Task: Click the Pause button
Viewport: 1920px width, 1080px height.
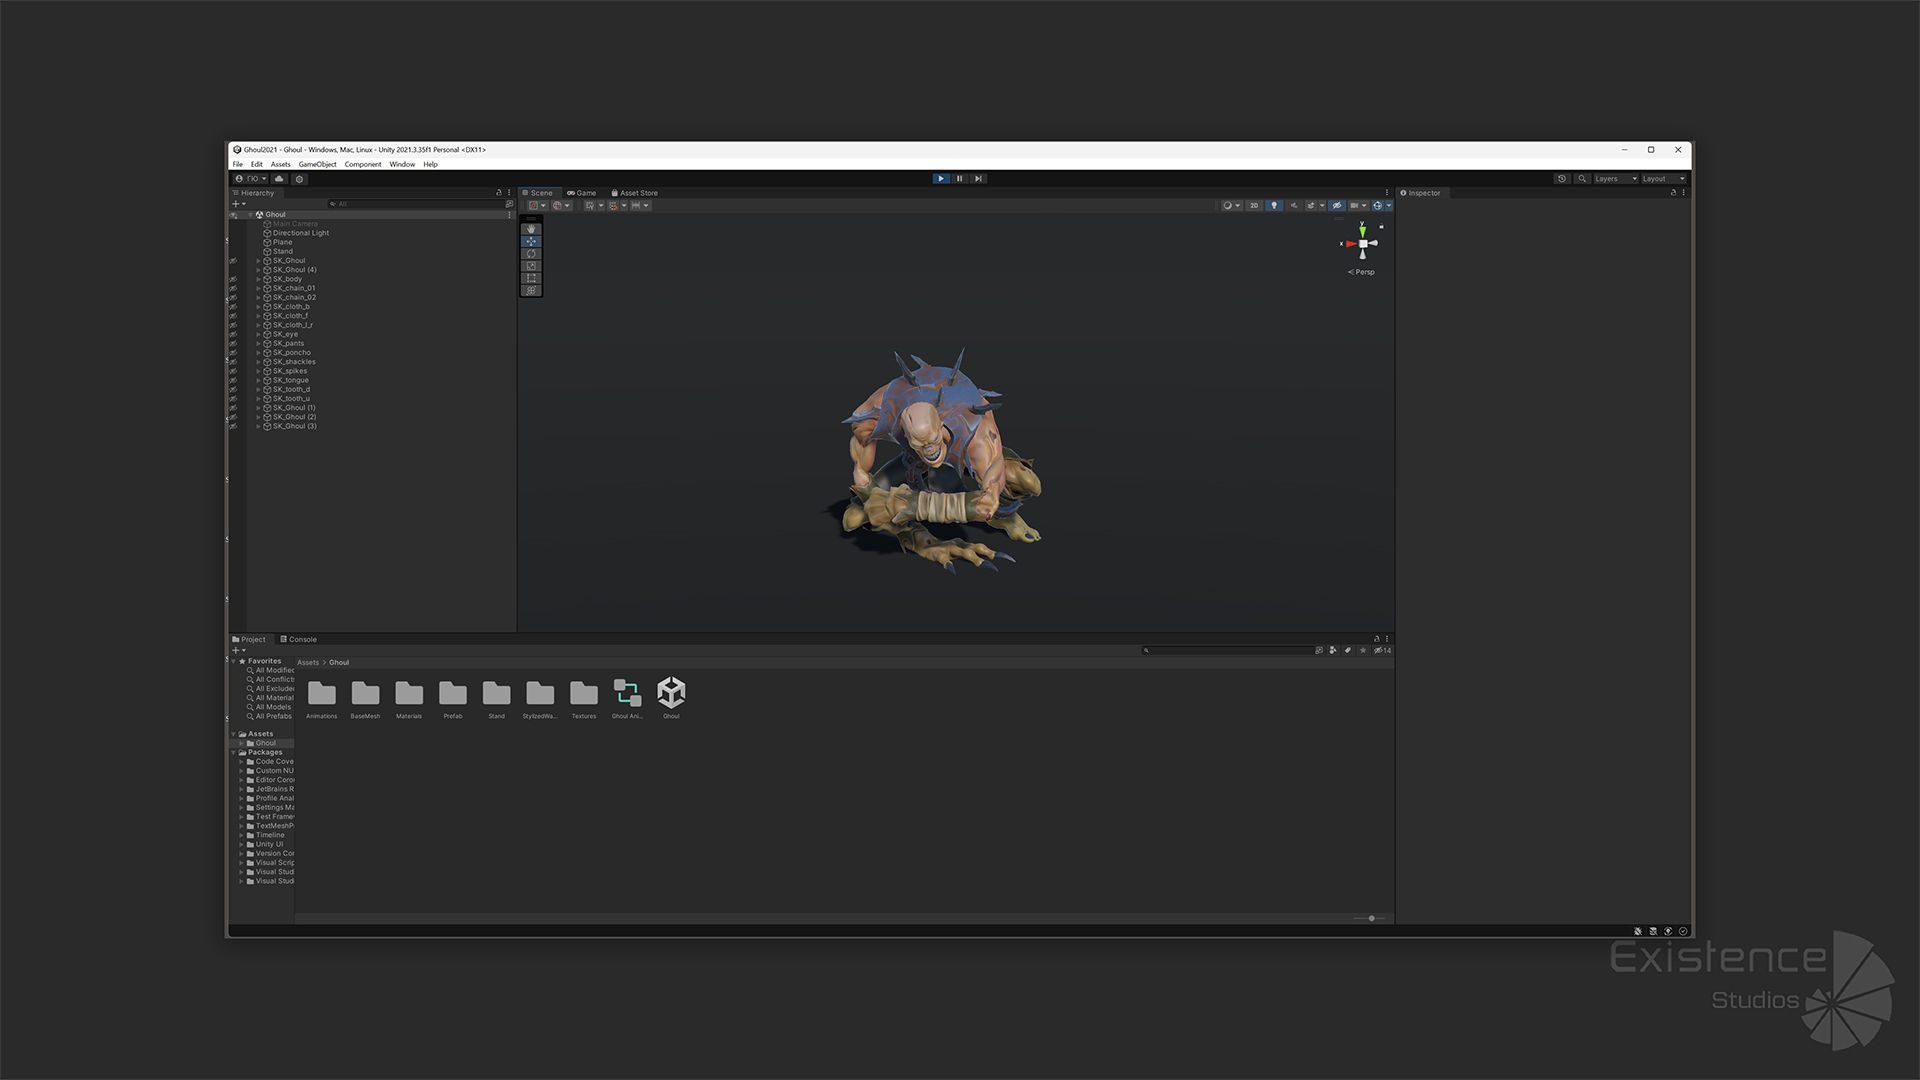Action: pyautogui.click(x=960, y=179)
